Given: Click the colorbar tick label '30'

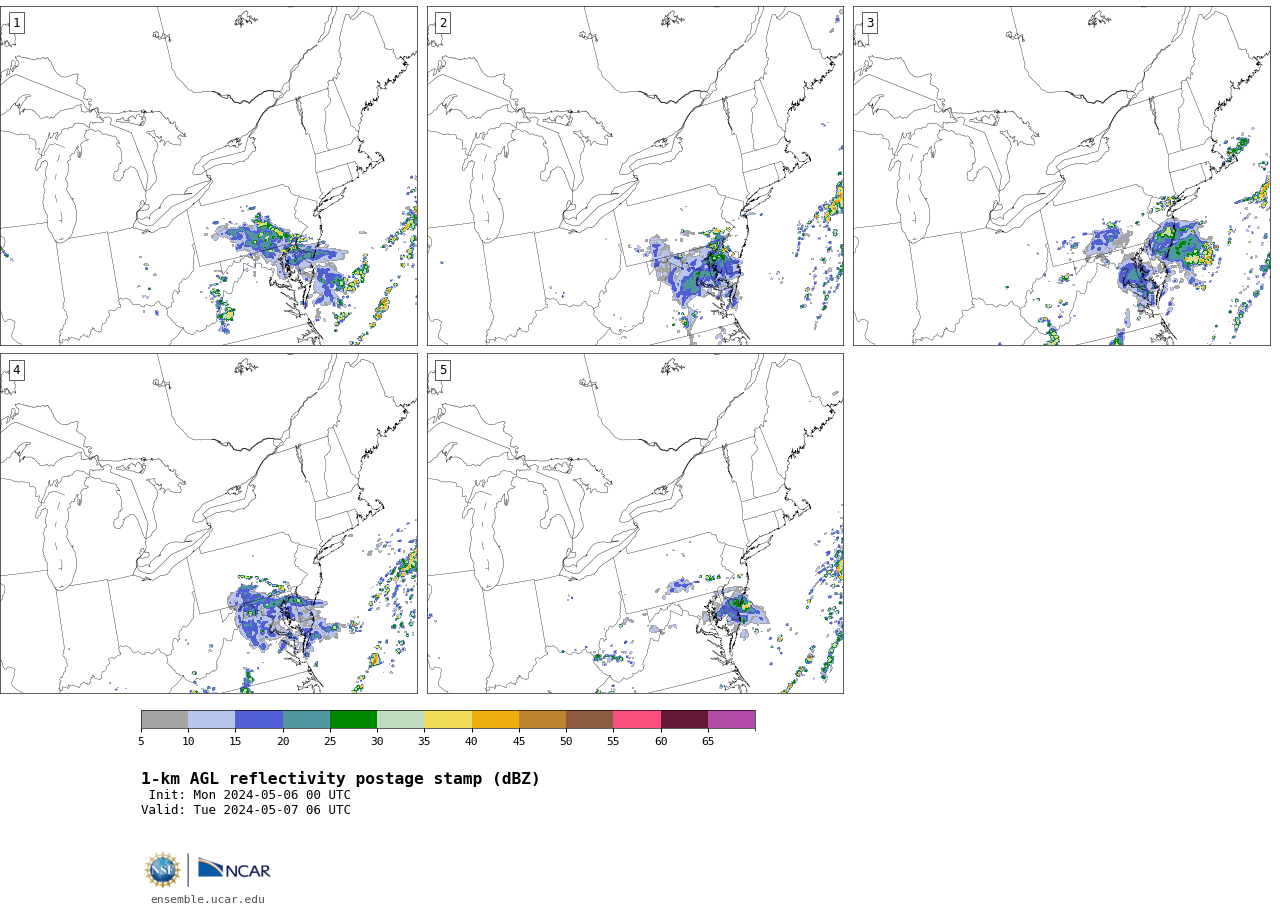Looking at the screenshot, I should click(377, 741).
